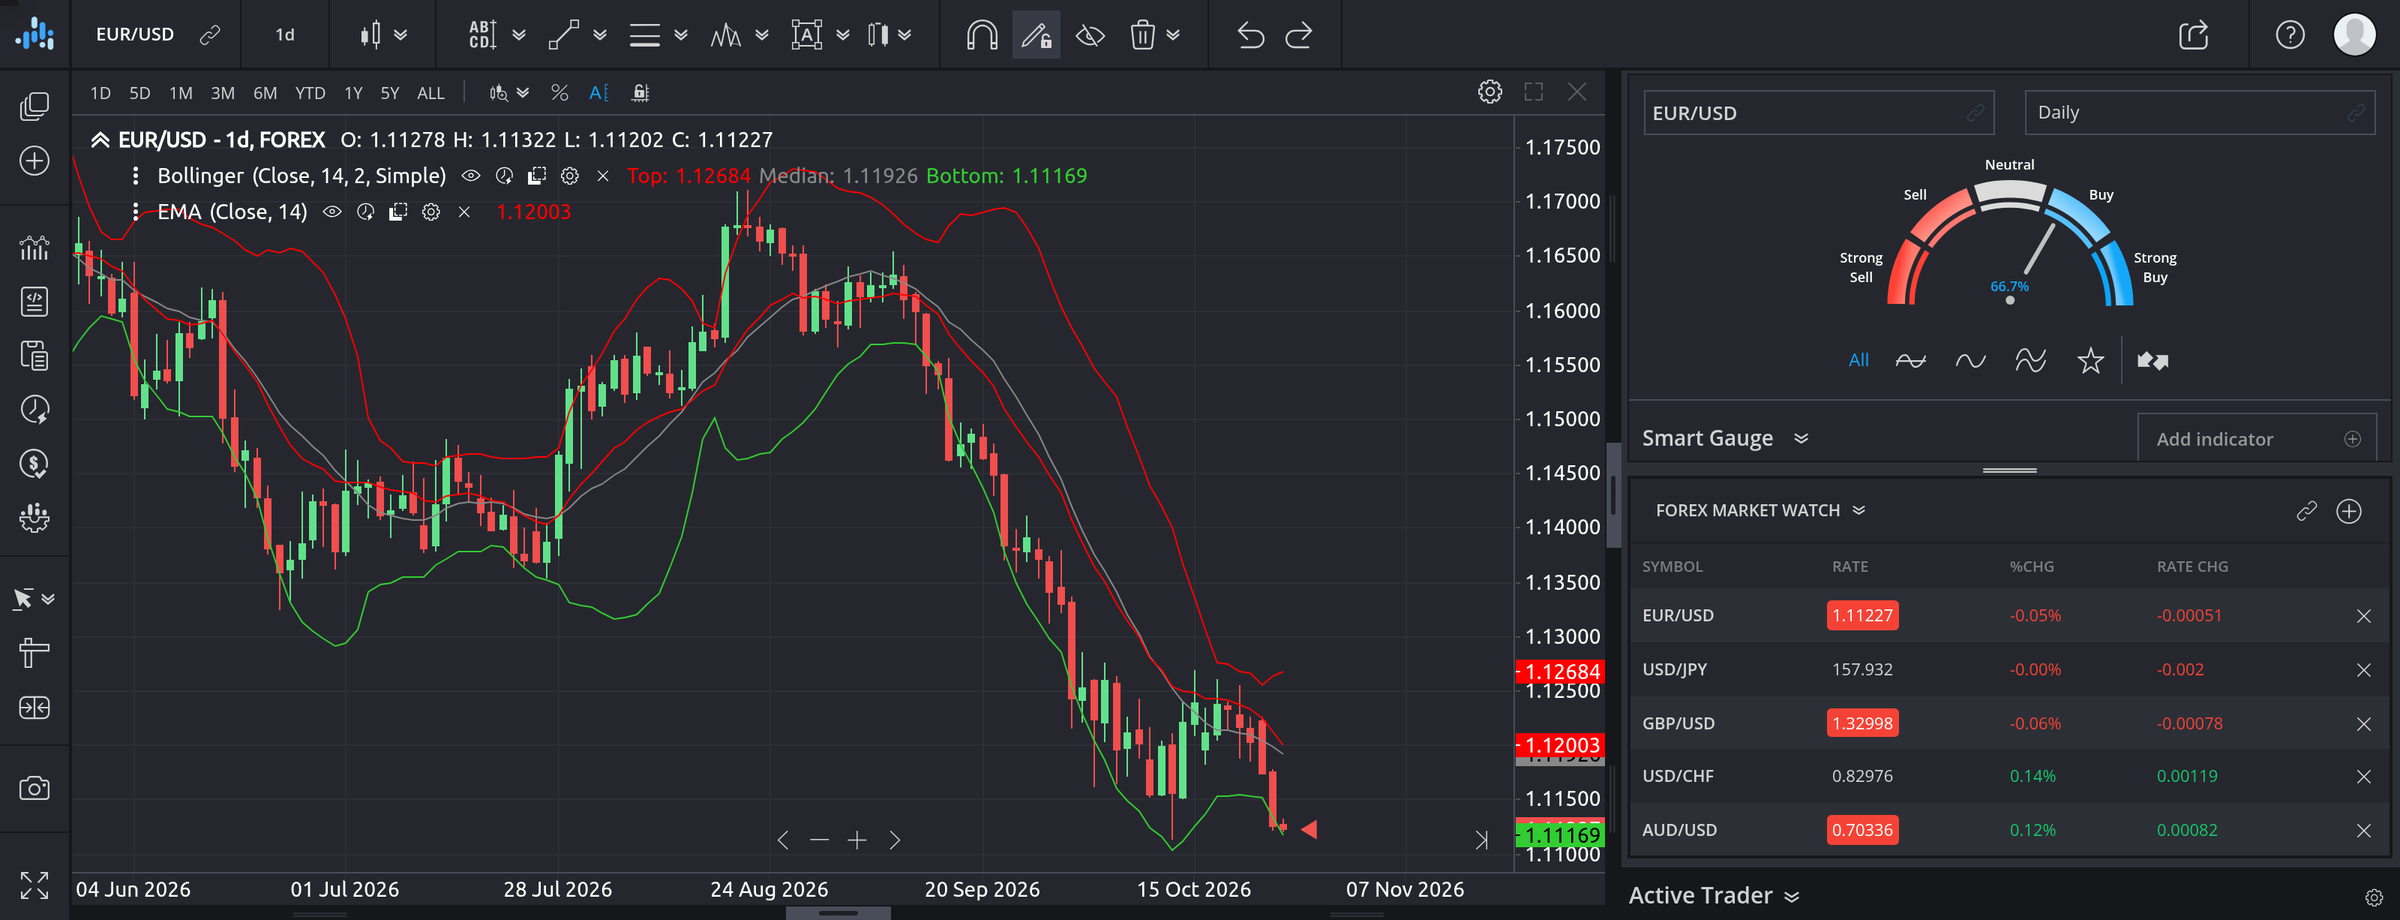Click the chart horizontal scrollbar handle

[838, 913]
